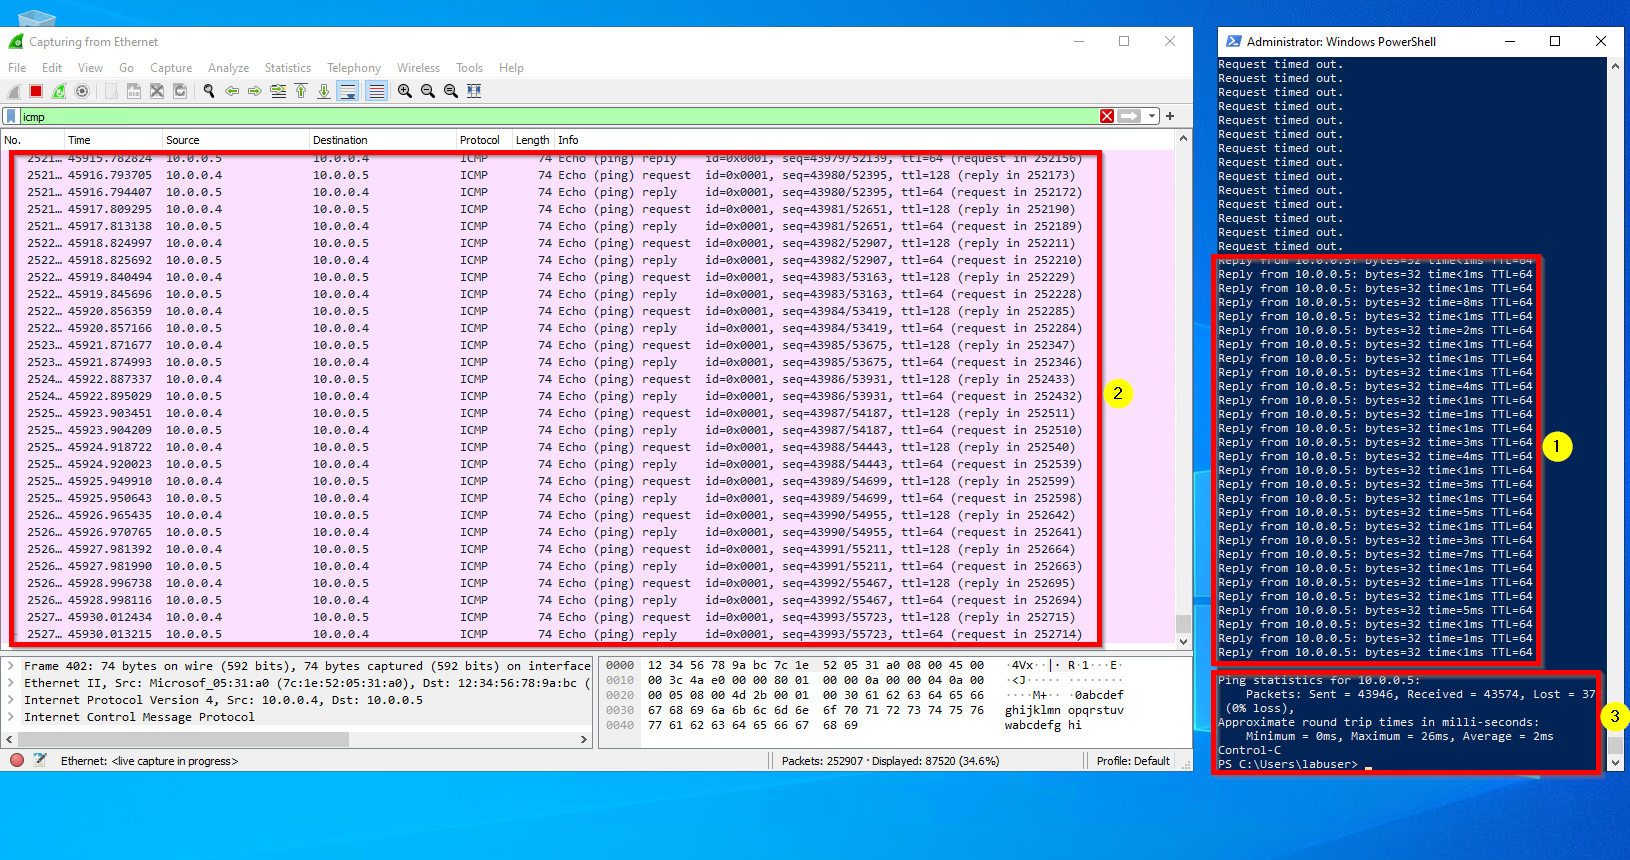1630x860 pixels.
Task: Open Go to specified packet tool
Action: coord(278,91)
